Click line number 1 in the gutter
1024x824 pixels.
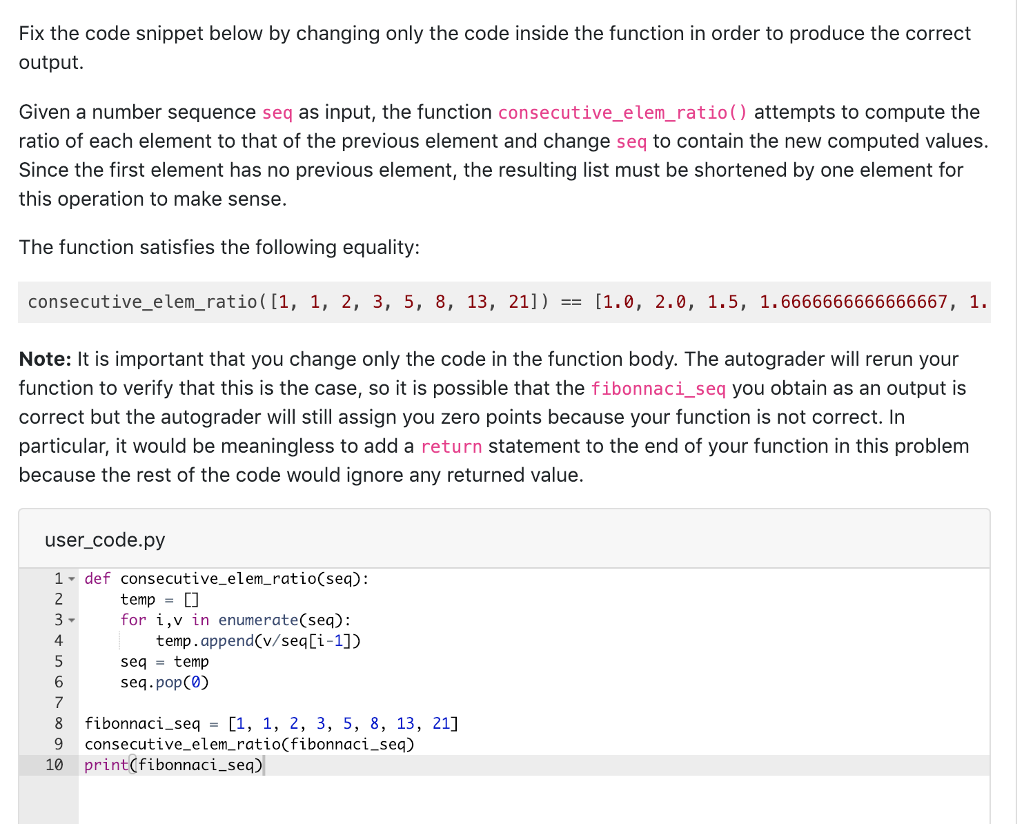[58, 578]
